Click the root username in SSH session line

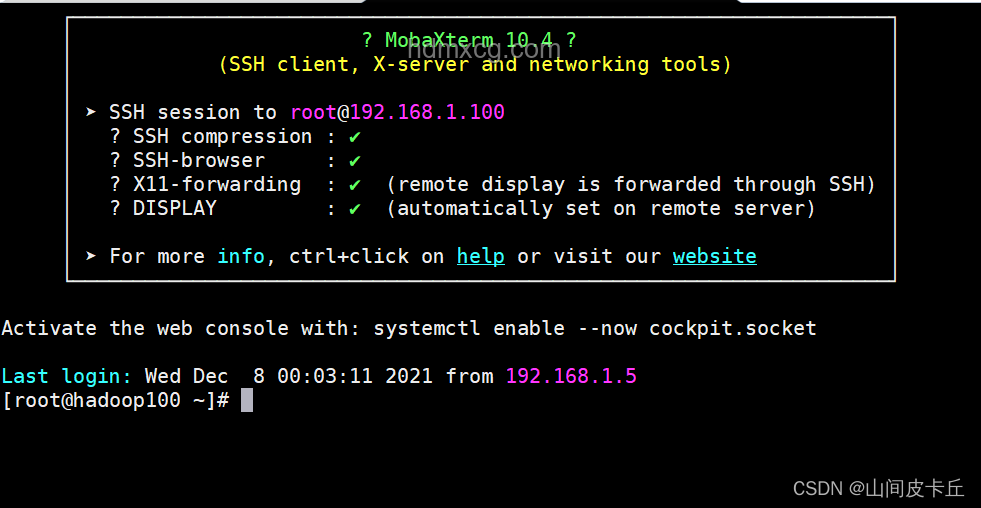click(x=314, y=113)
